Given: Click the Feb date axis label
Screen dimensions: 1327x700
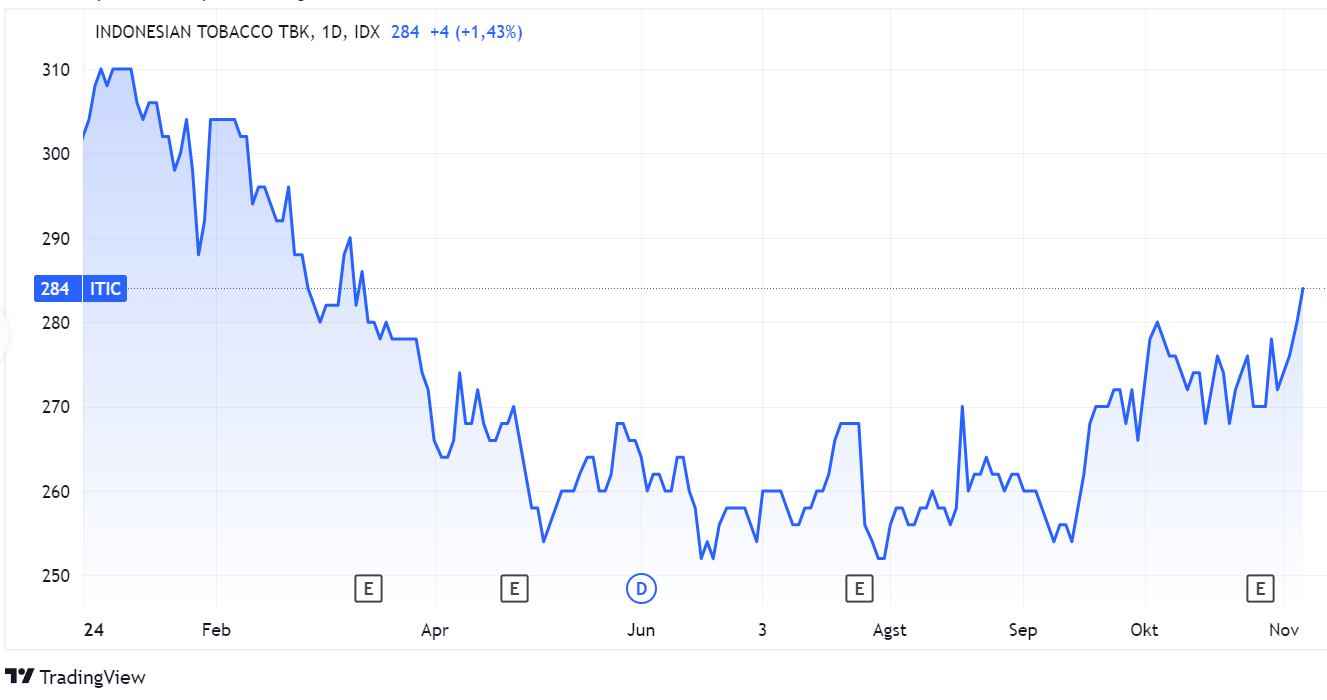Looking at the screenshot, I should coord(216,630).
